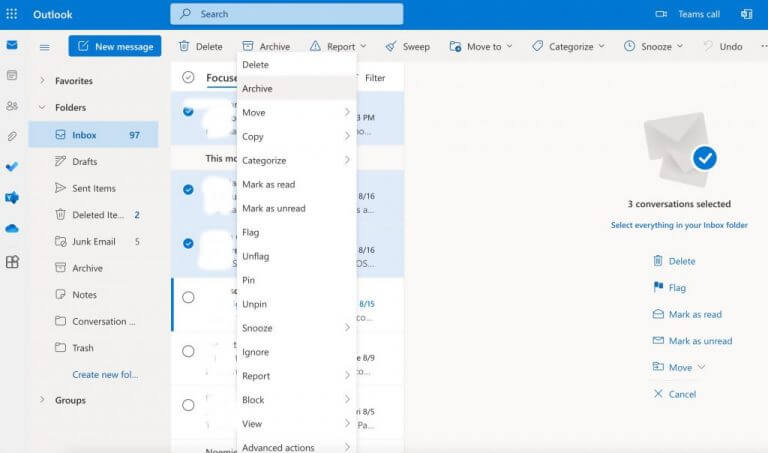This screenshot has height=453, width=768.
Task: Open the Sent Items folder
Action: [94, 188]
